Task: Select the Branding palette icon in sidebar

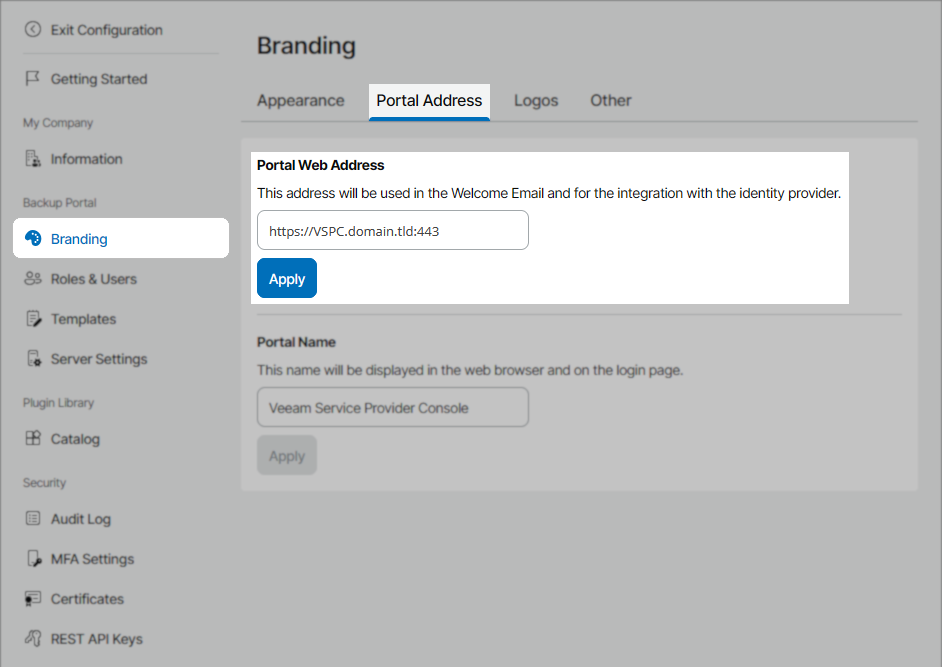Action: tap(33, 238)
